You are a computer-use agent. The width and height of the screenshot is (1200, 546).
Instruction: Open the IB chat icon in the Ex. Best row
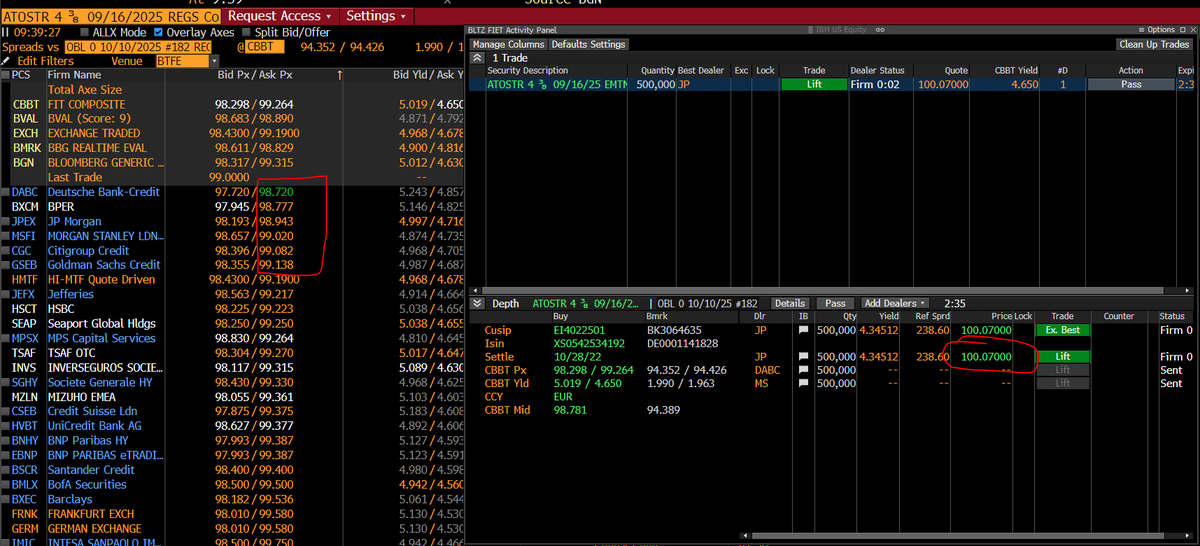pyautogui.click(x=802, y=330)
